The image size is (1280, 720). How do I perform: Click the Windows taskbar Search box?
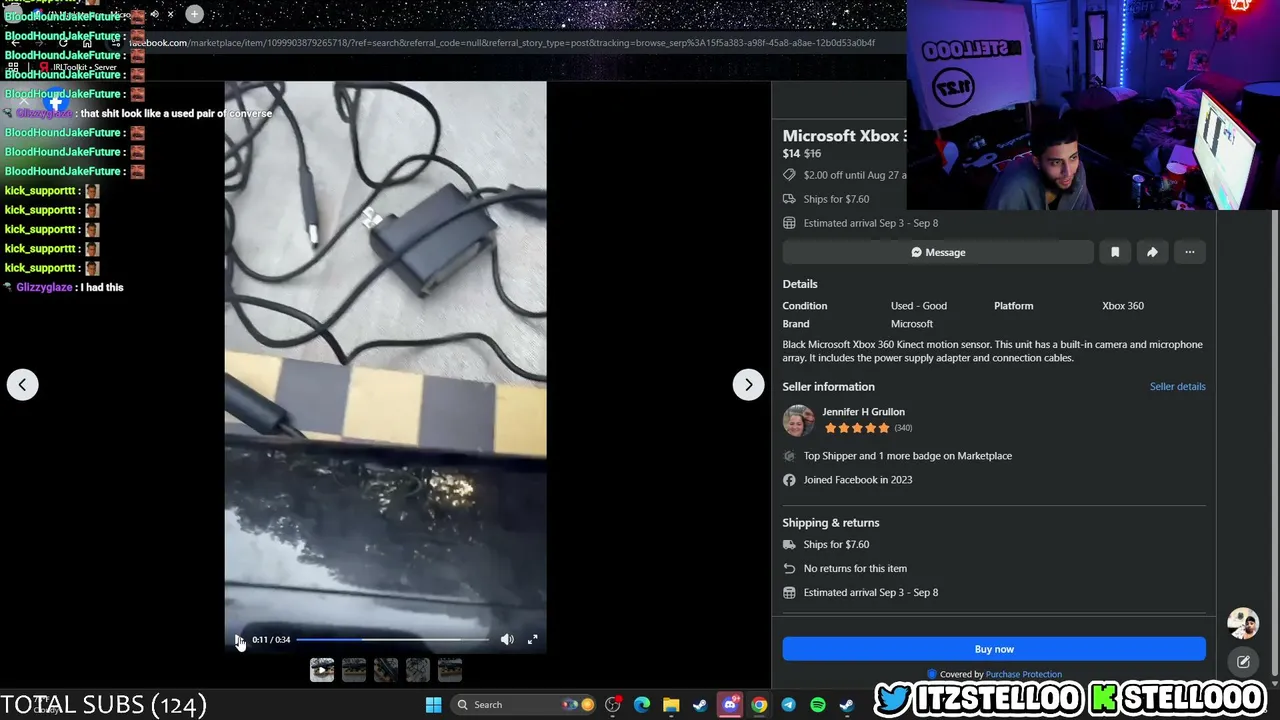coord(523,705)
